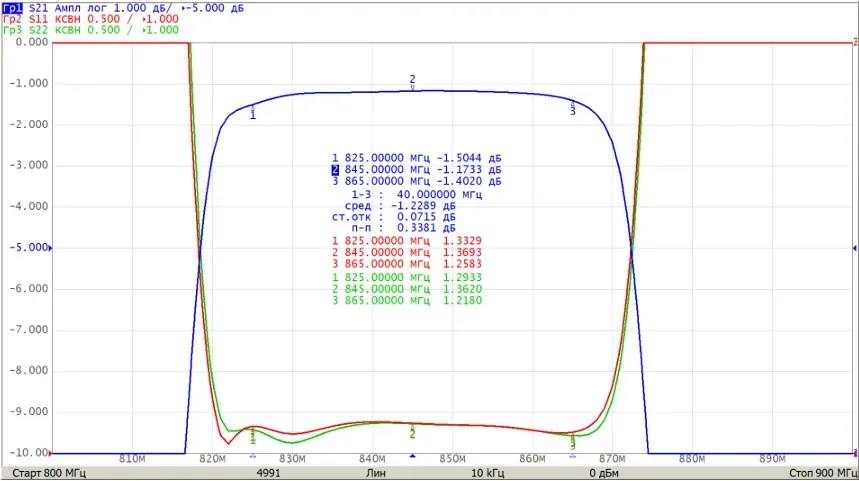The width and height of the screenshot is (859, 481).
Task: Click the Стоп 900 МГц field
Action: pyautogui.click(x=823, y=473)
